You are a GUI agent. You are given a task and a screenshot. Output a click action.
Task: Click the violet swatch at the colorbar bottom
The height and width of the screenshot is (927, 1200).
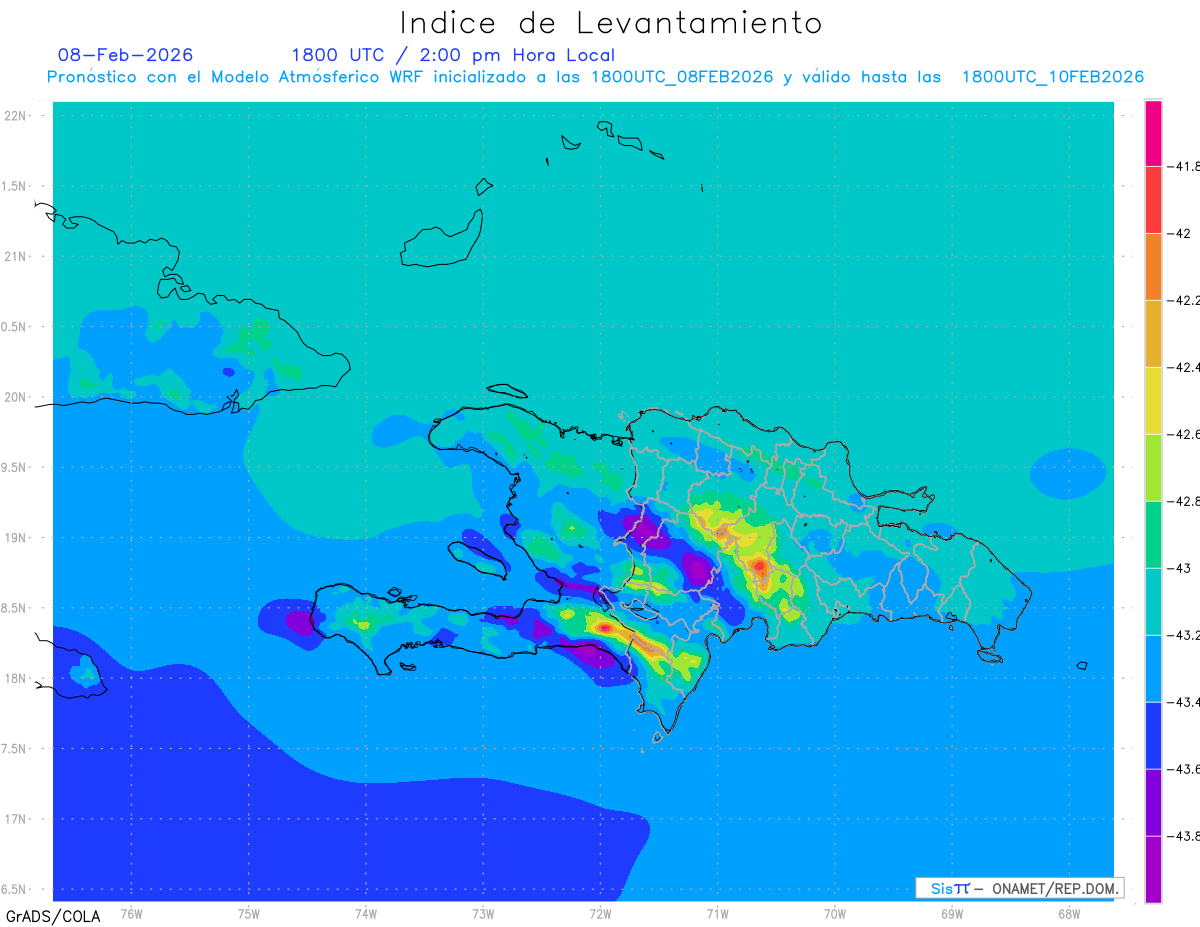click(1153, 870)
